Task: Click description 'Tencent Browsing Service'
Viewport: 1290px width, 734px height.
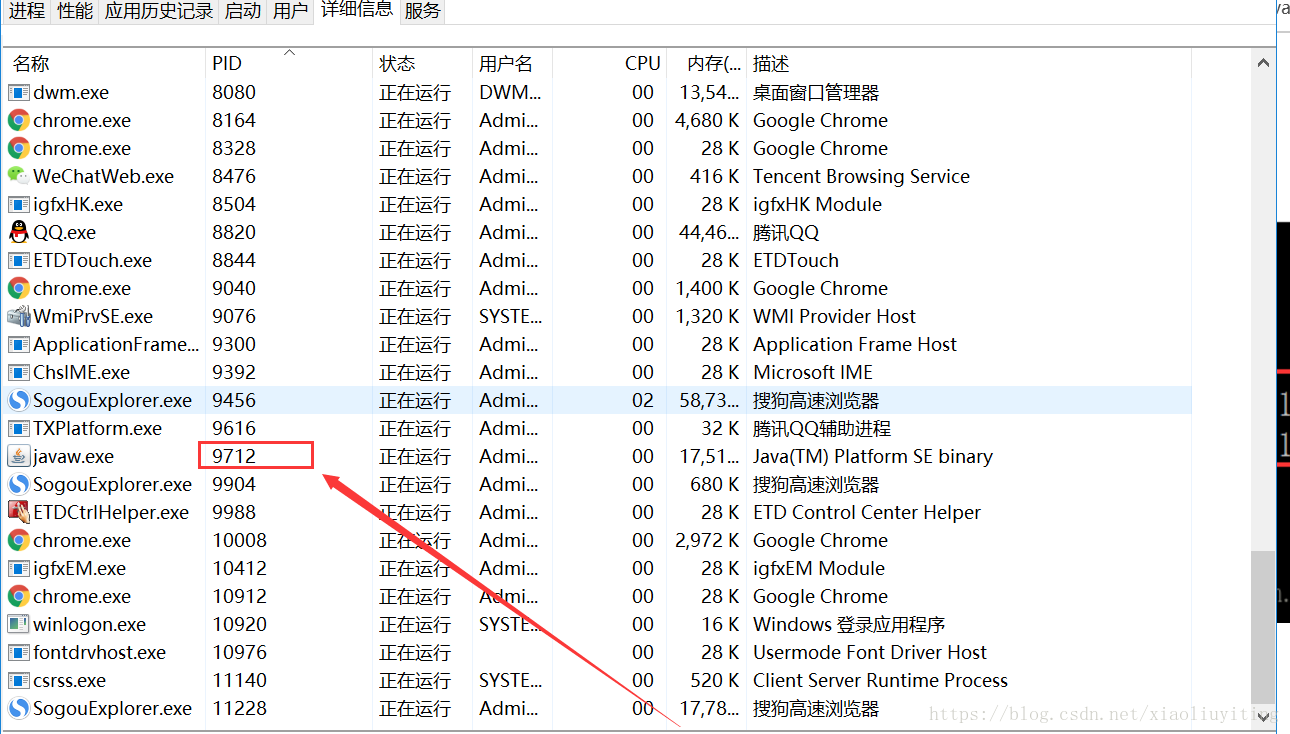Action: coord(861,176)
